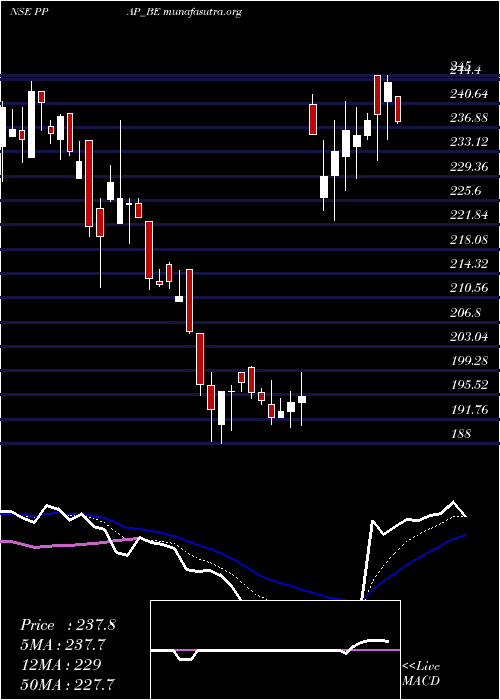Viewport: 500px width, 700px height.
Task: Click the Price : 237.8 readout
Action: (x=68, y=625)
